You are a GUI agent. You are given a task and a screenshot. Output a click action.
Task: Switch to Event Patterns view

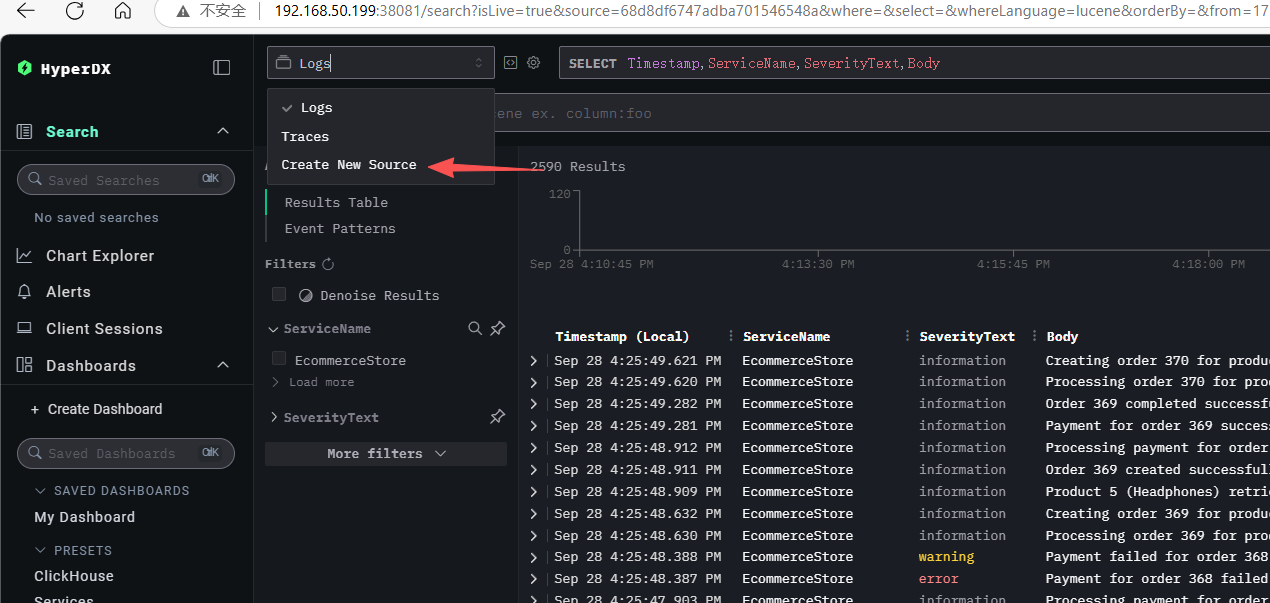click(340, 228)
